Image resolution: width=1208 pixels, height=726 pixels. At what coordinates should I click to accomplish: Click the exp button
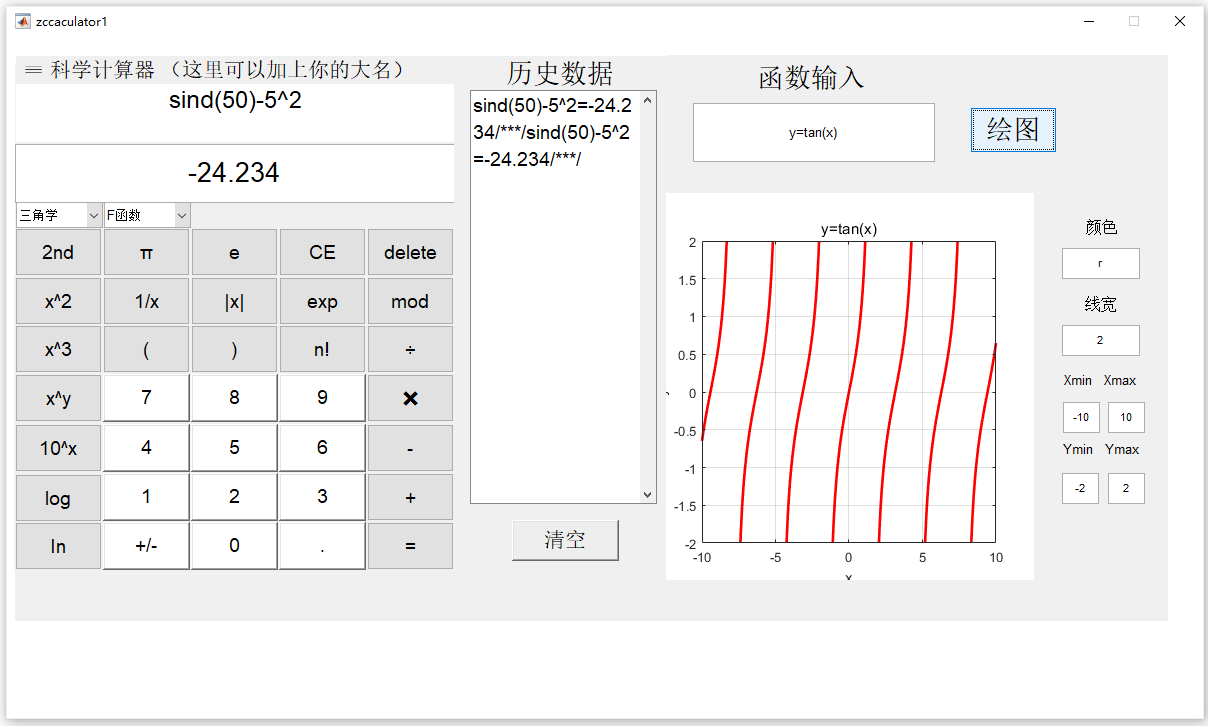click(322, 301)
